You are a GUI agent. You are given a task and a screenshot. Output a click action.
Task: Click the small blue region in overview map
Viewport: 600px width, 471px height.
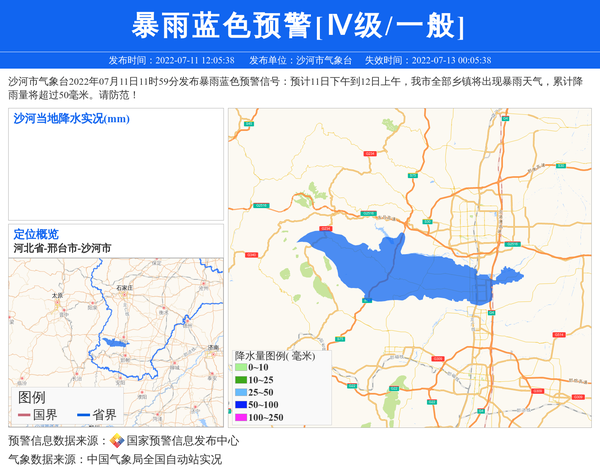click(113, 343)
